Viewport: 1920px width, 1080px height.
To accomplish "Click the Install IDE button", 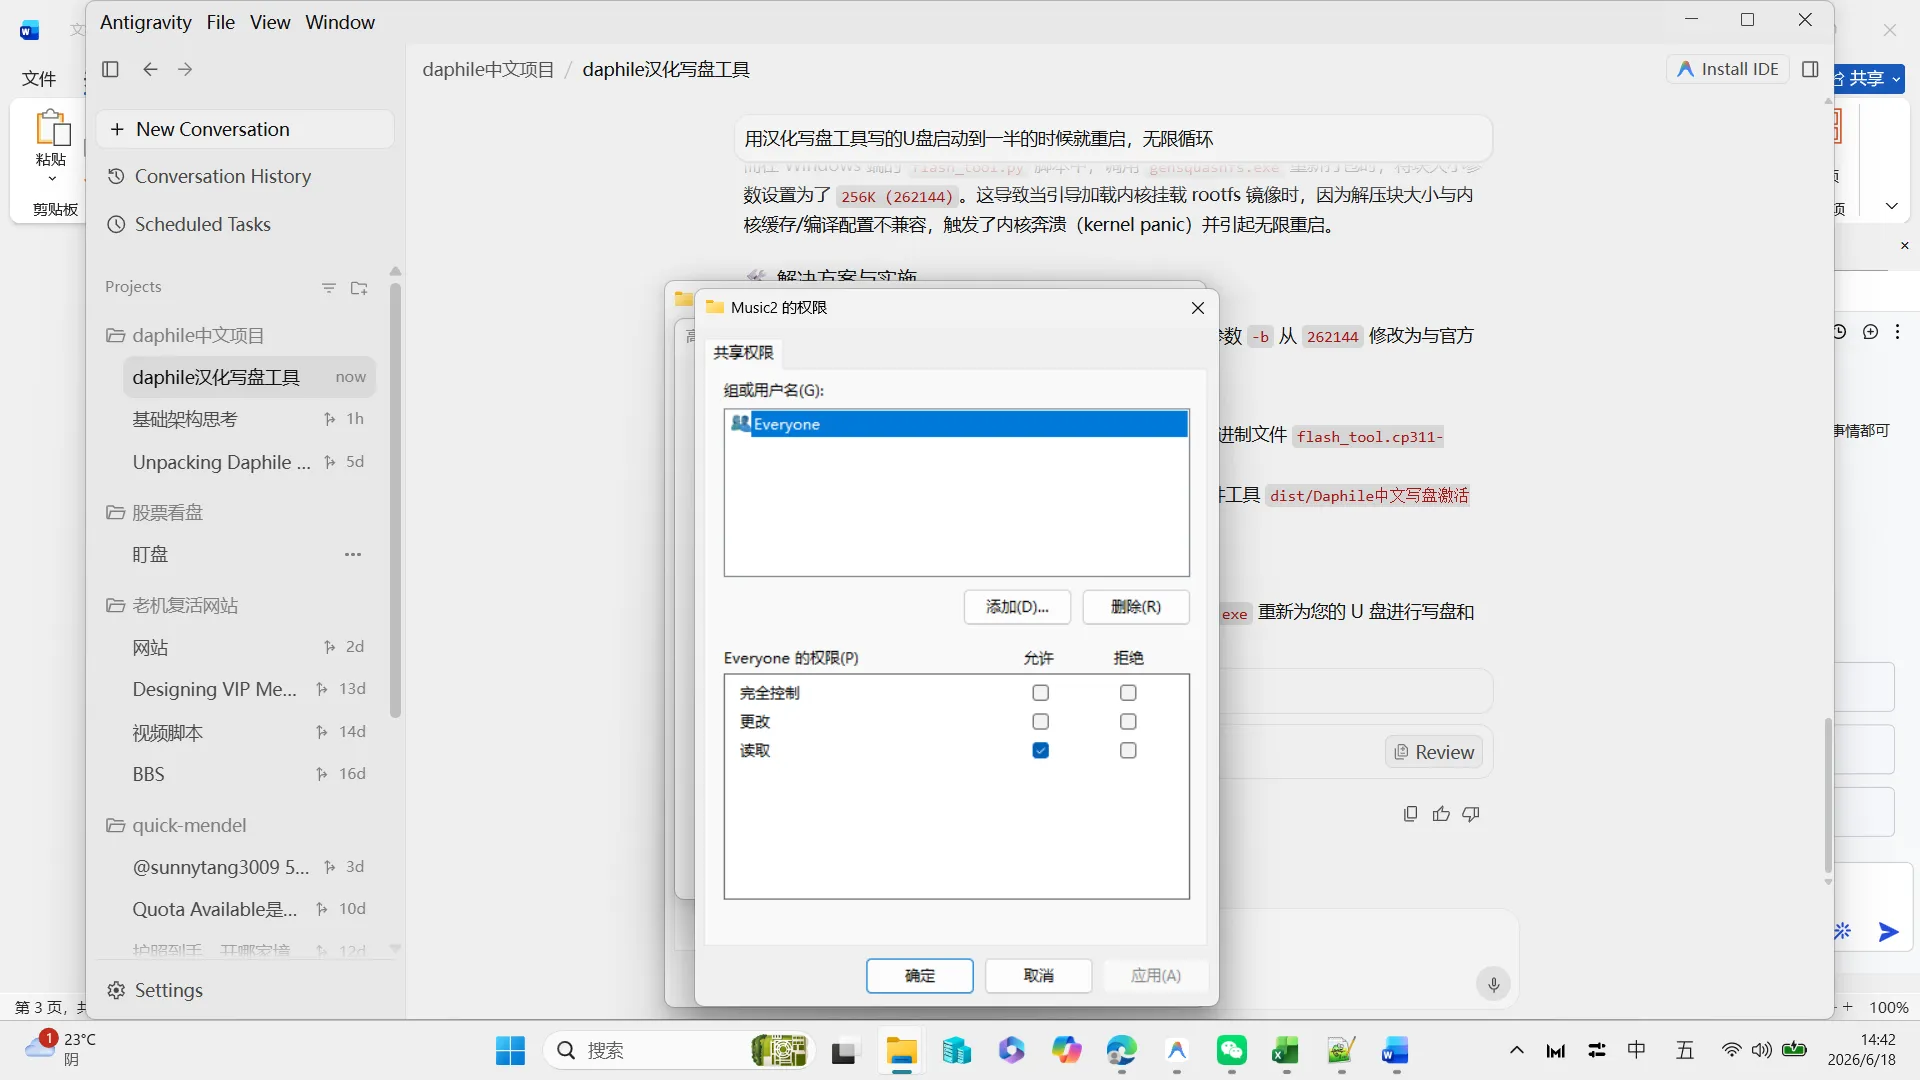I will point(1728,69).
